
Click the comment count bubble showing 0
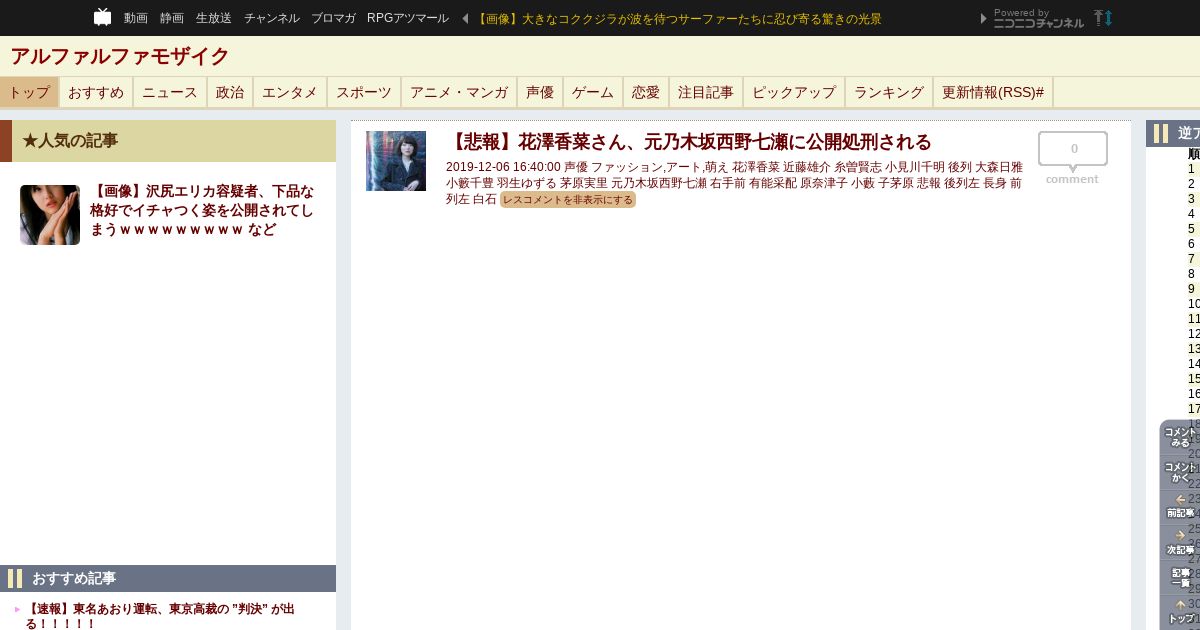1073,149
